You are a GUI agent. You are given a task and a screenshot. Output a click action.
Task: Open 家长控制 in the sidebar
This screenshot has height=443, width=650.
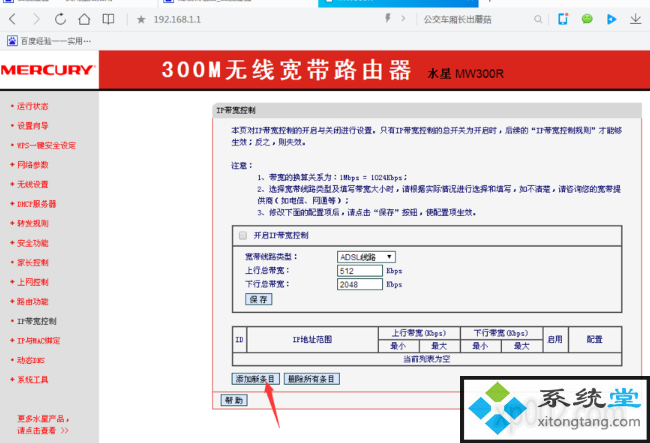tap(32, 263)
